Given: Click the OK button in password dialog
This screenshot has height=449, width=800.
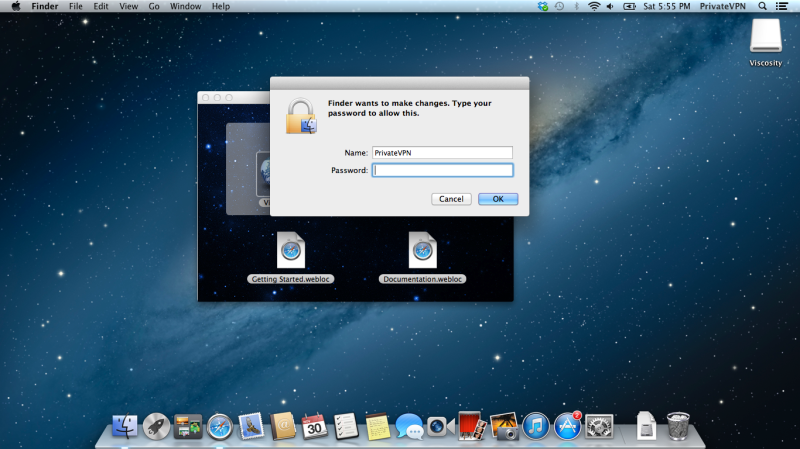Looking at the screenshot, I should [x=498, y=199].
